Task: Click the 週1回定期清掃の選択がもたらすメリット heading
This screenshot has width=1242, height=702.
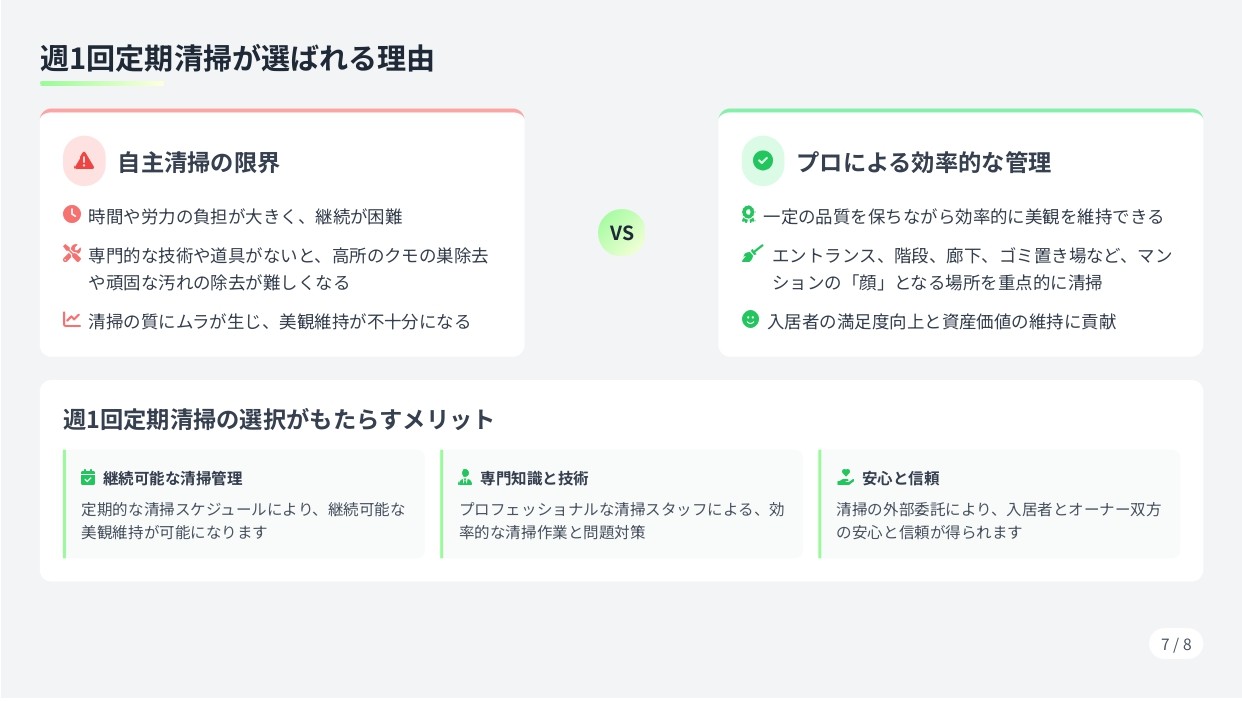Action: pyautogui.click(x=278, y=419)
